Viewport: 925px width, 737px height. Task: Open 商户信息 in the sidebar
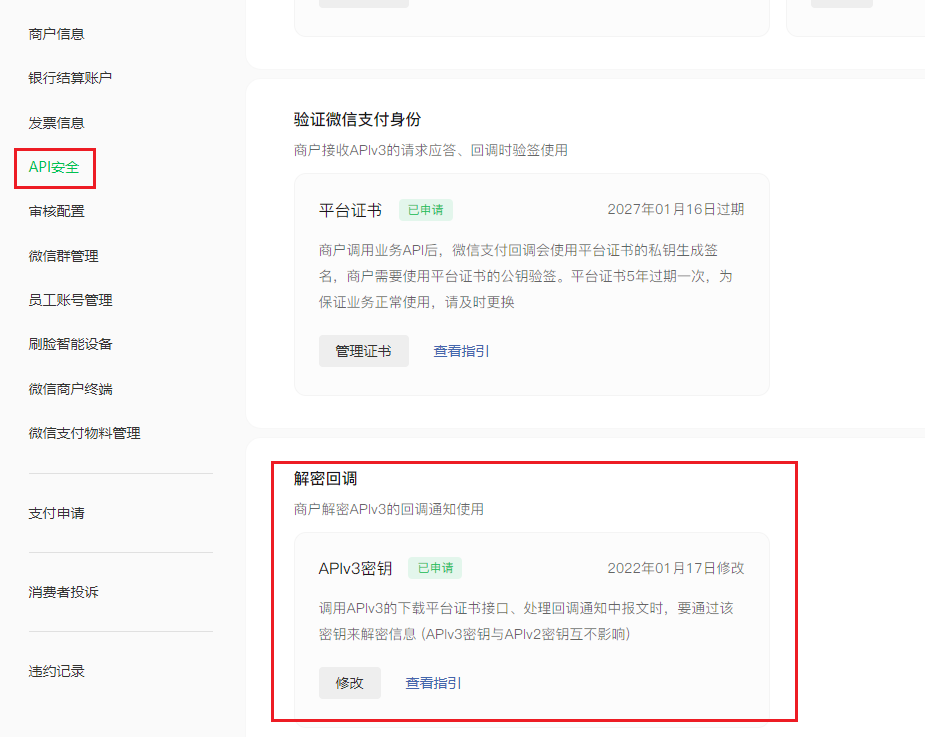click(56, 34)
